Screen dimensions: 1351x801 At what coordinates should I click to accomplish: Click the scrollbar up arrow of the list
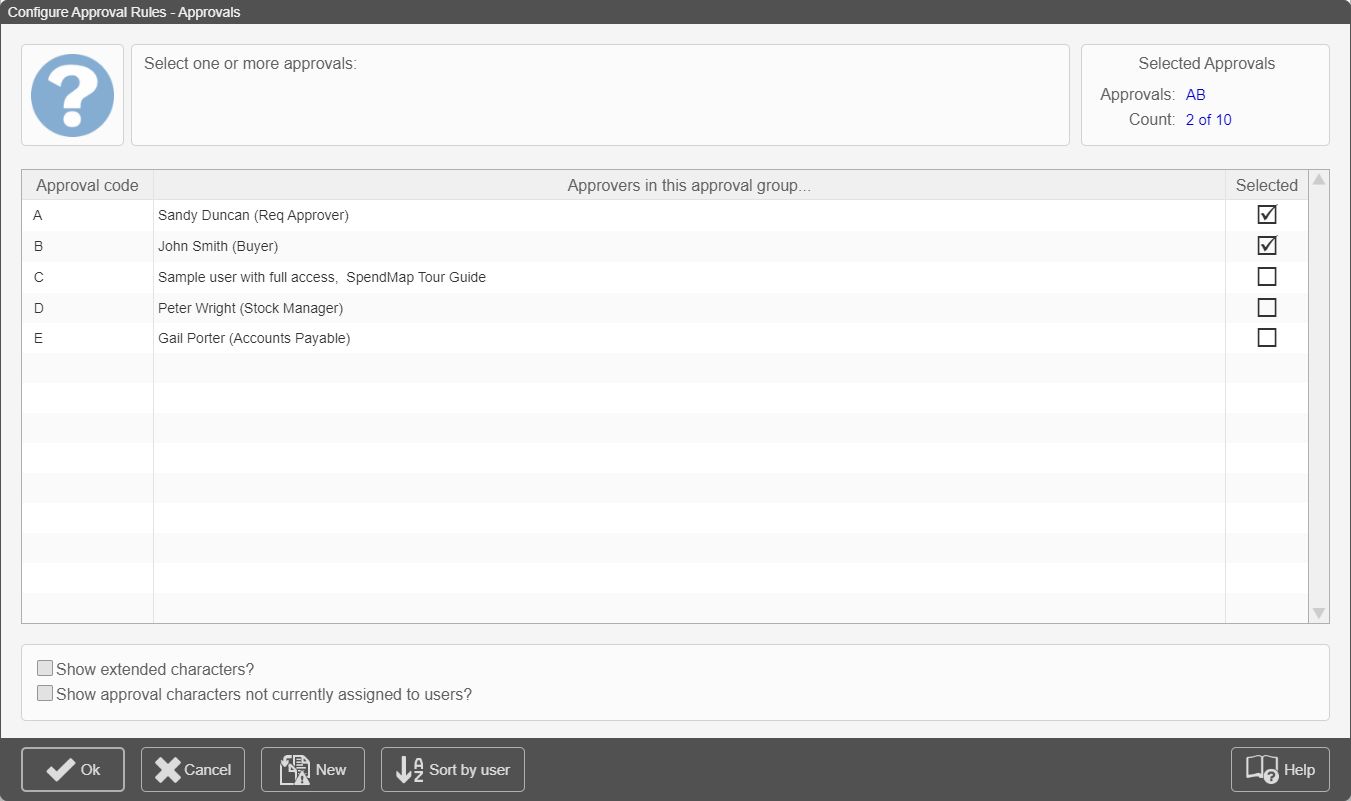pyautogui.click(x=1319, y=180)
